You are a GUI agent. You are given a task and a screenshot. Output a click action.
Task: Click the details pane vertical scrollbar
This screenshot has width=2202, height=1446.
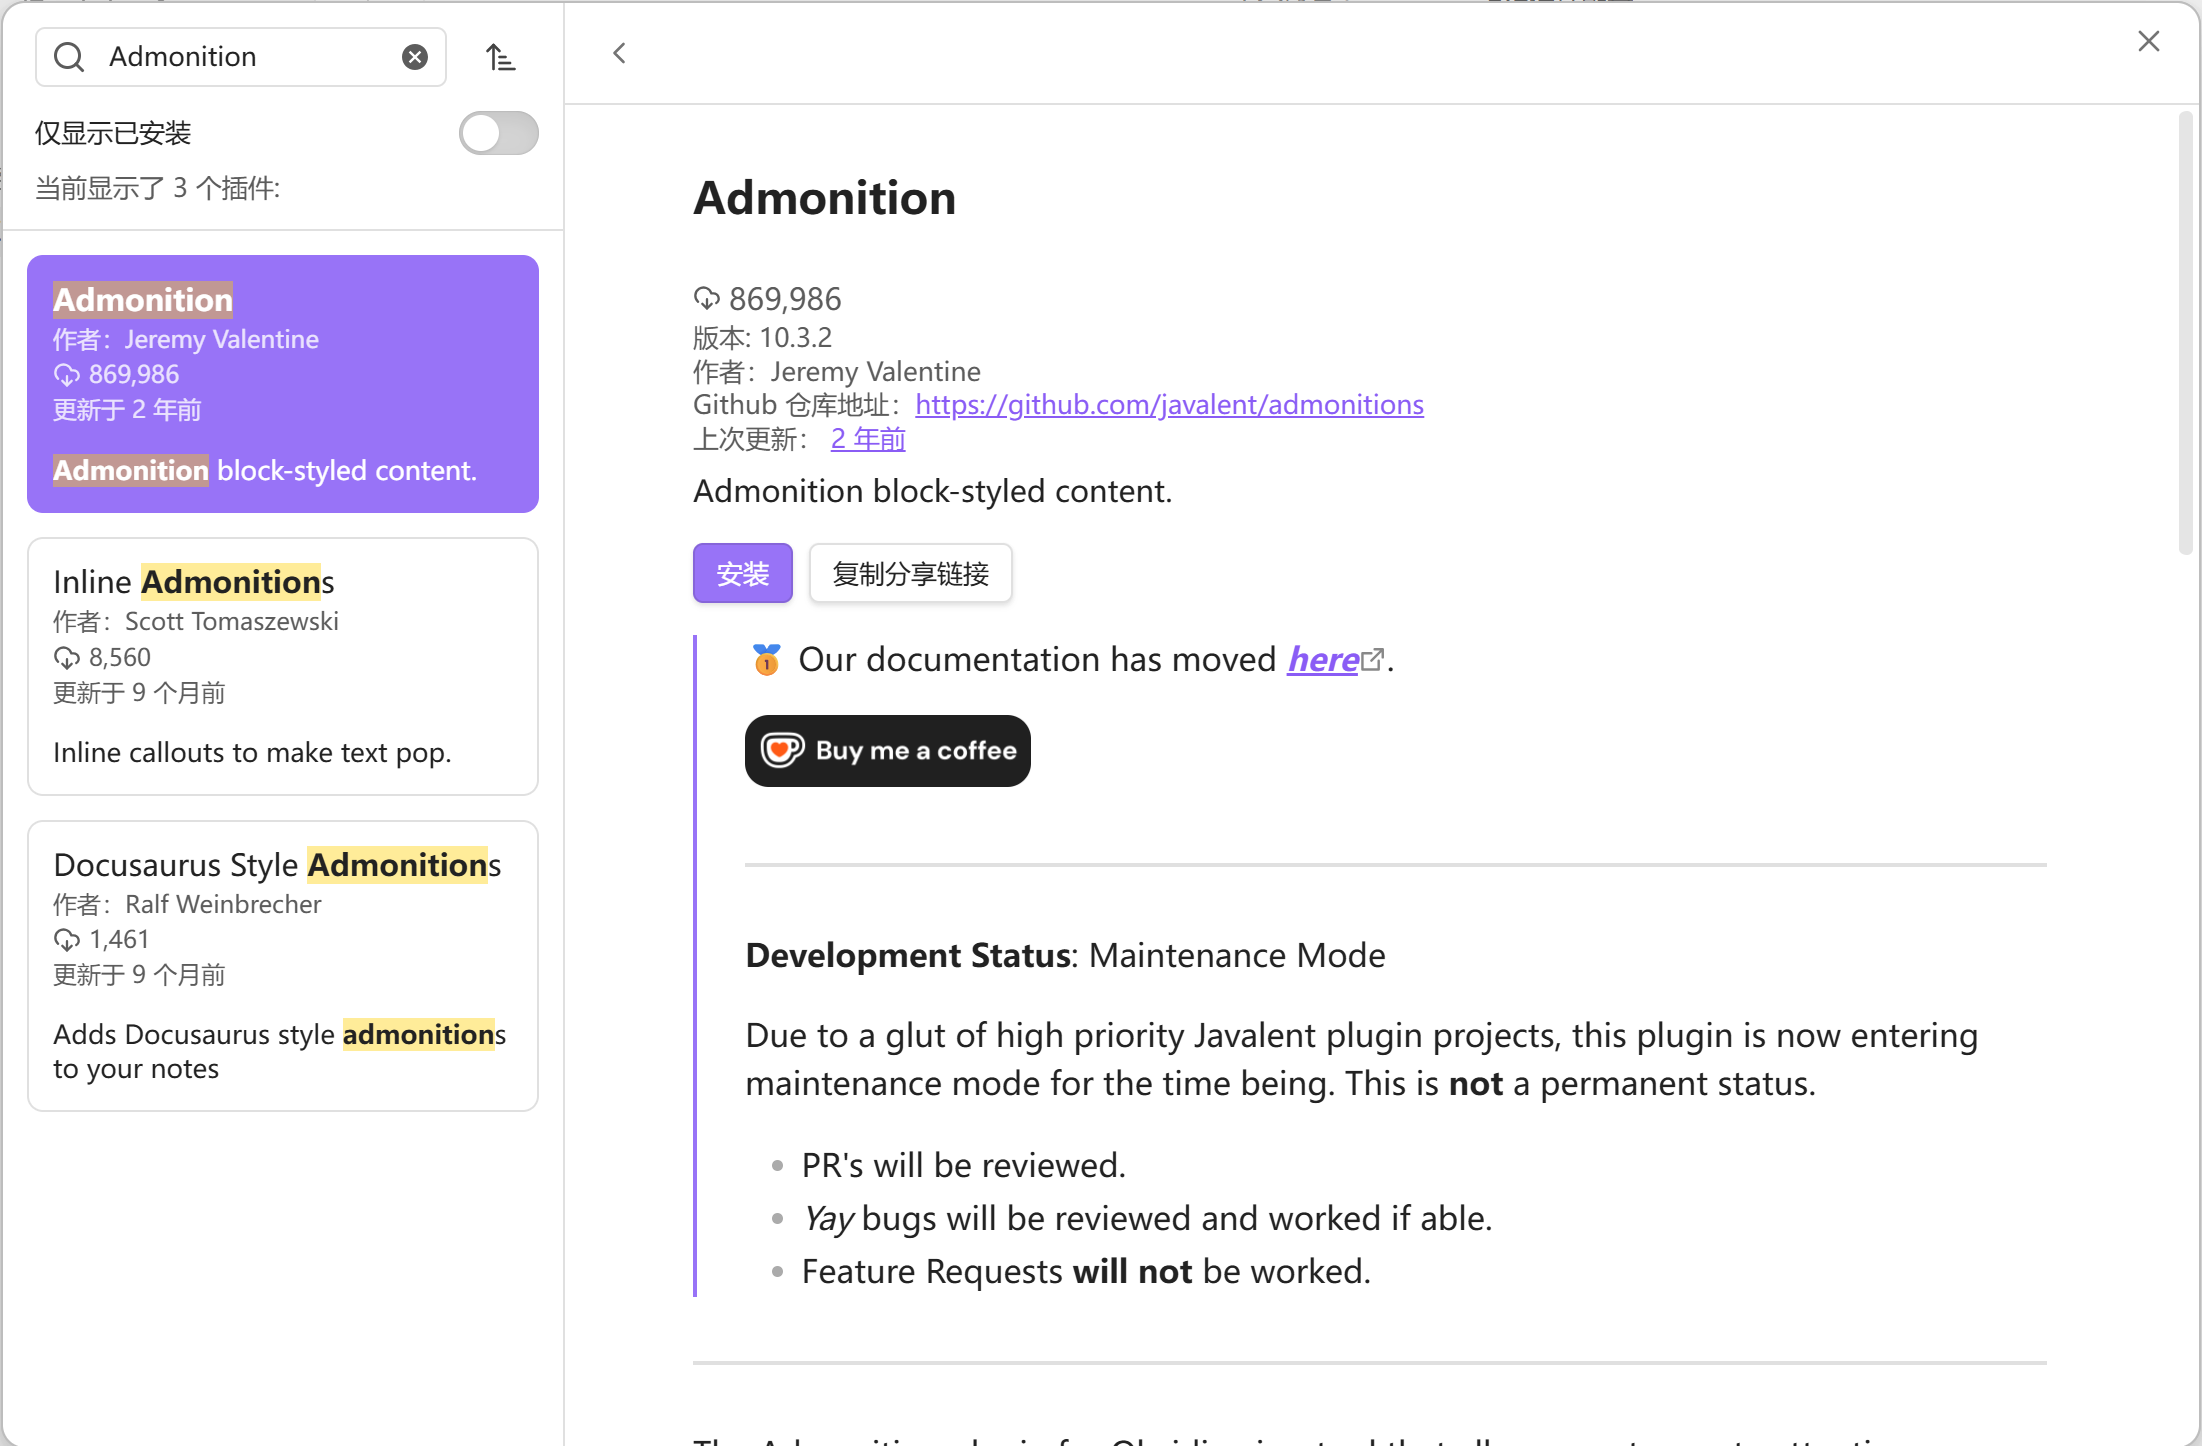click(2184, 333)
